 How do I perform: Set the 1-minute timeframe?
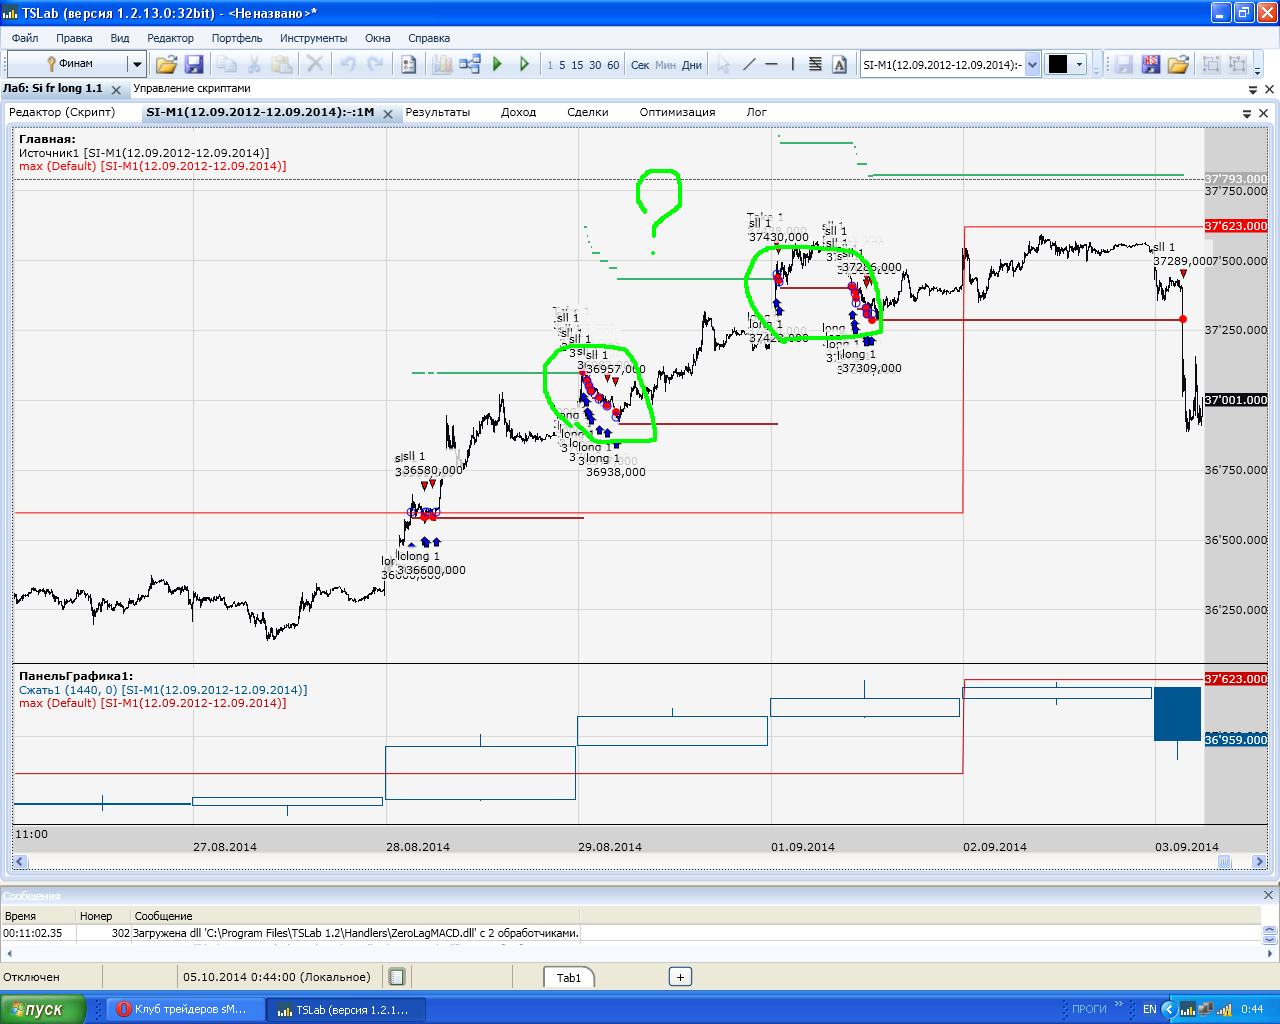tap(550, 65)
